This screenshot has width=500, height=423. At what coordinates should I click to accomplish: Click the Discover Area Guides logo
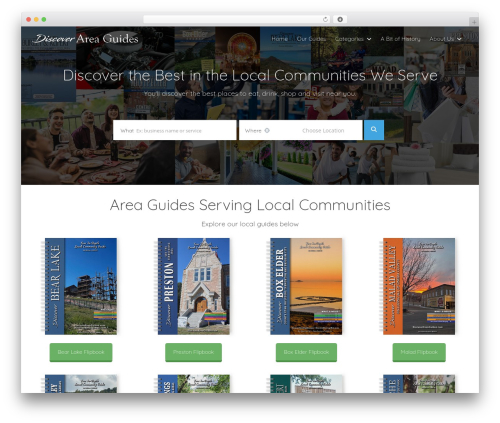click(86, 39)
